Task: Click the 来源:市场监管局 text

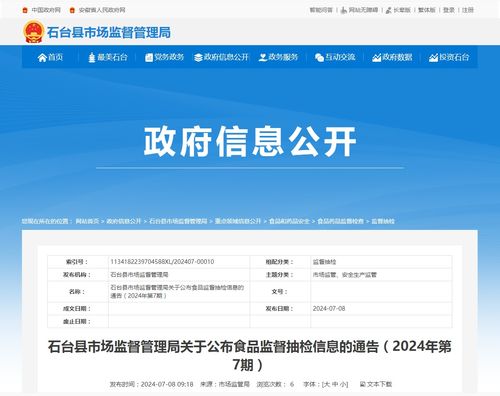Action: pyautogui.click(x=225, y=384)
